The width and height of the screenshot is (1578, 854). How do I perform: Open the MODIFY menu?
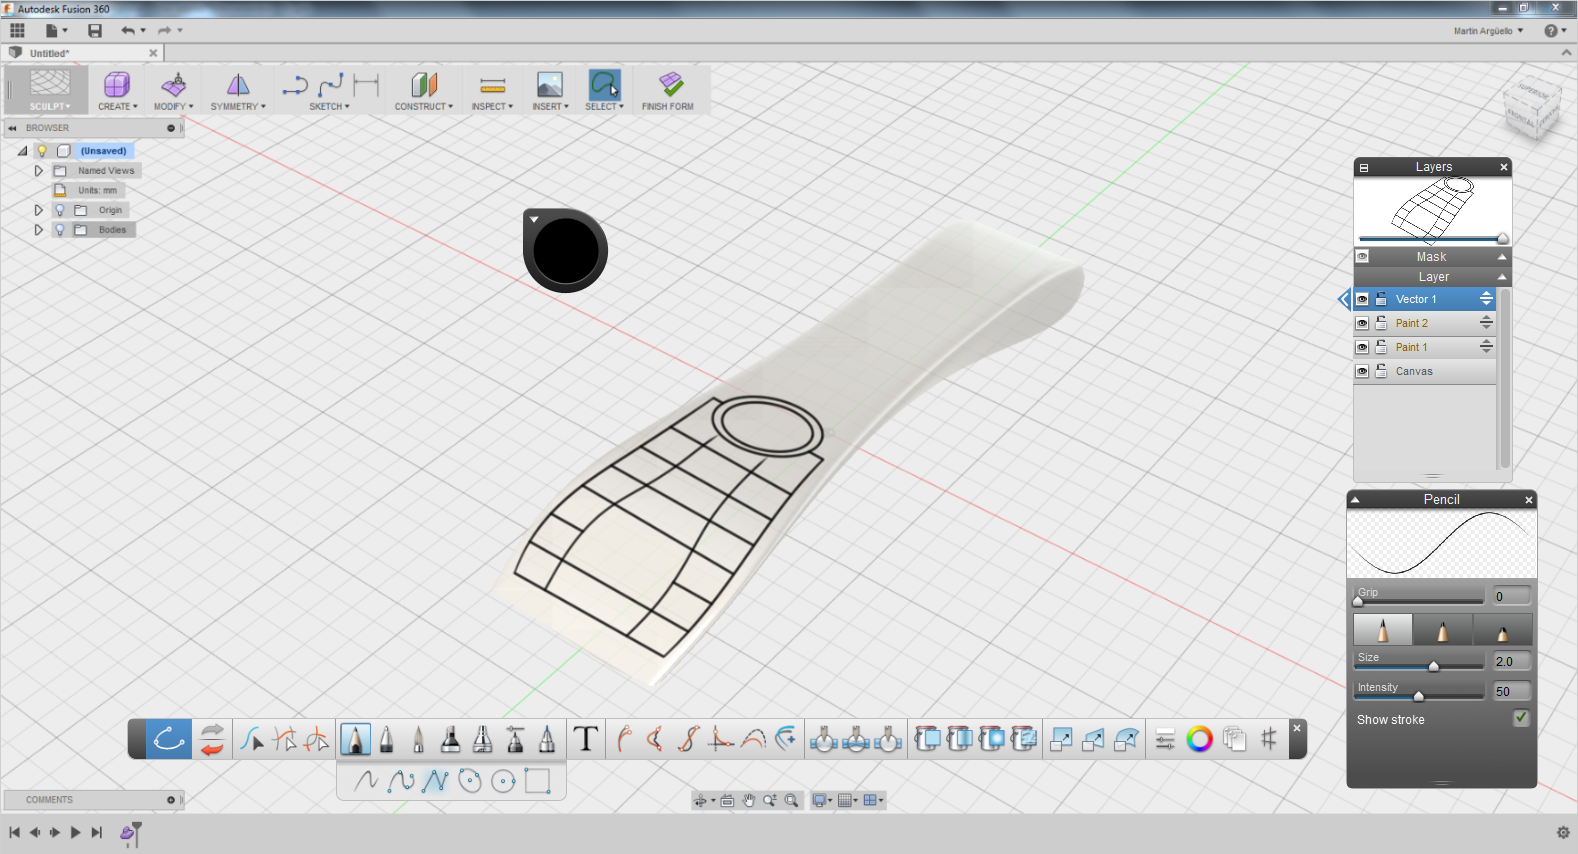point(173,106)
